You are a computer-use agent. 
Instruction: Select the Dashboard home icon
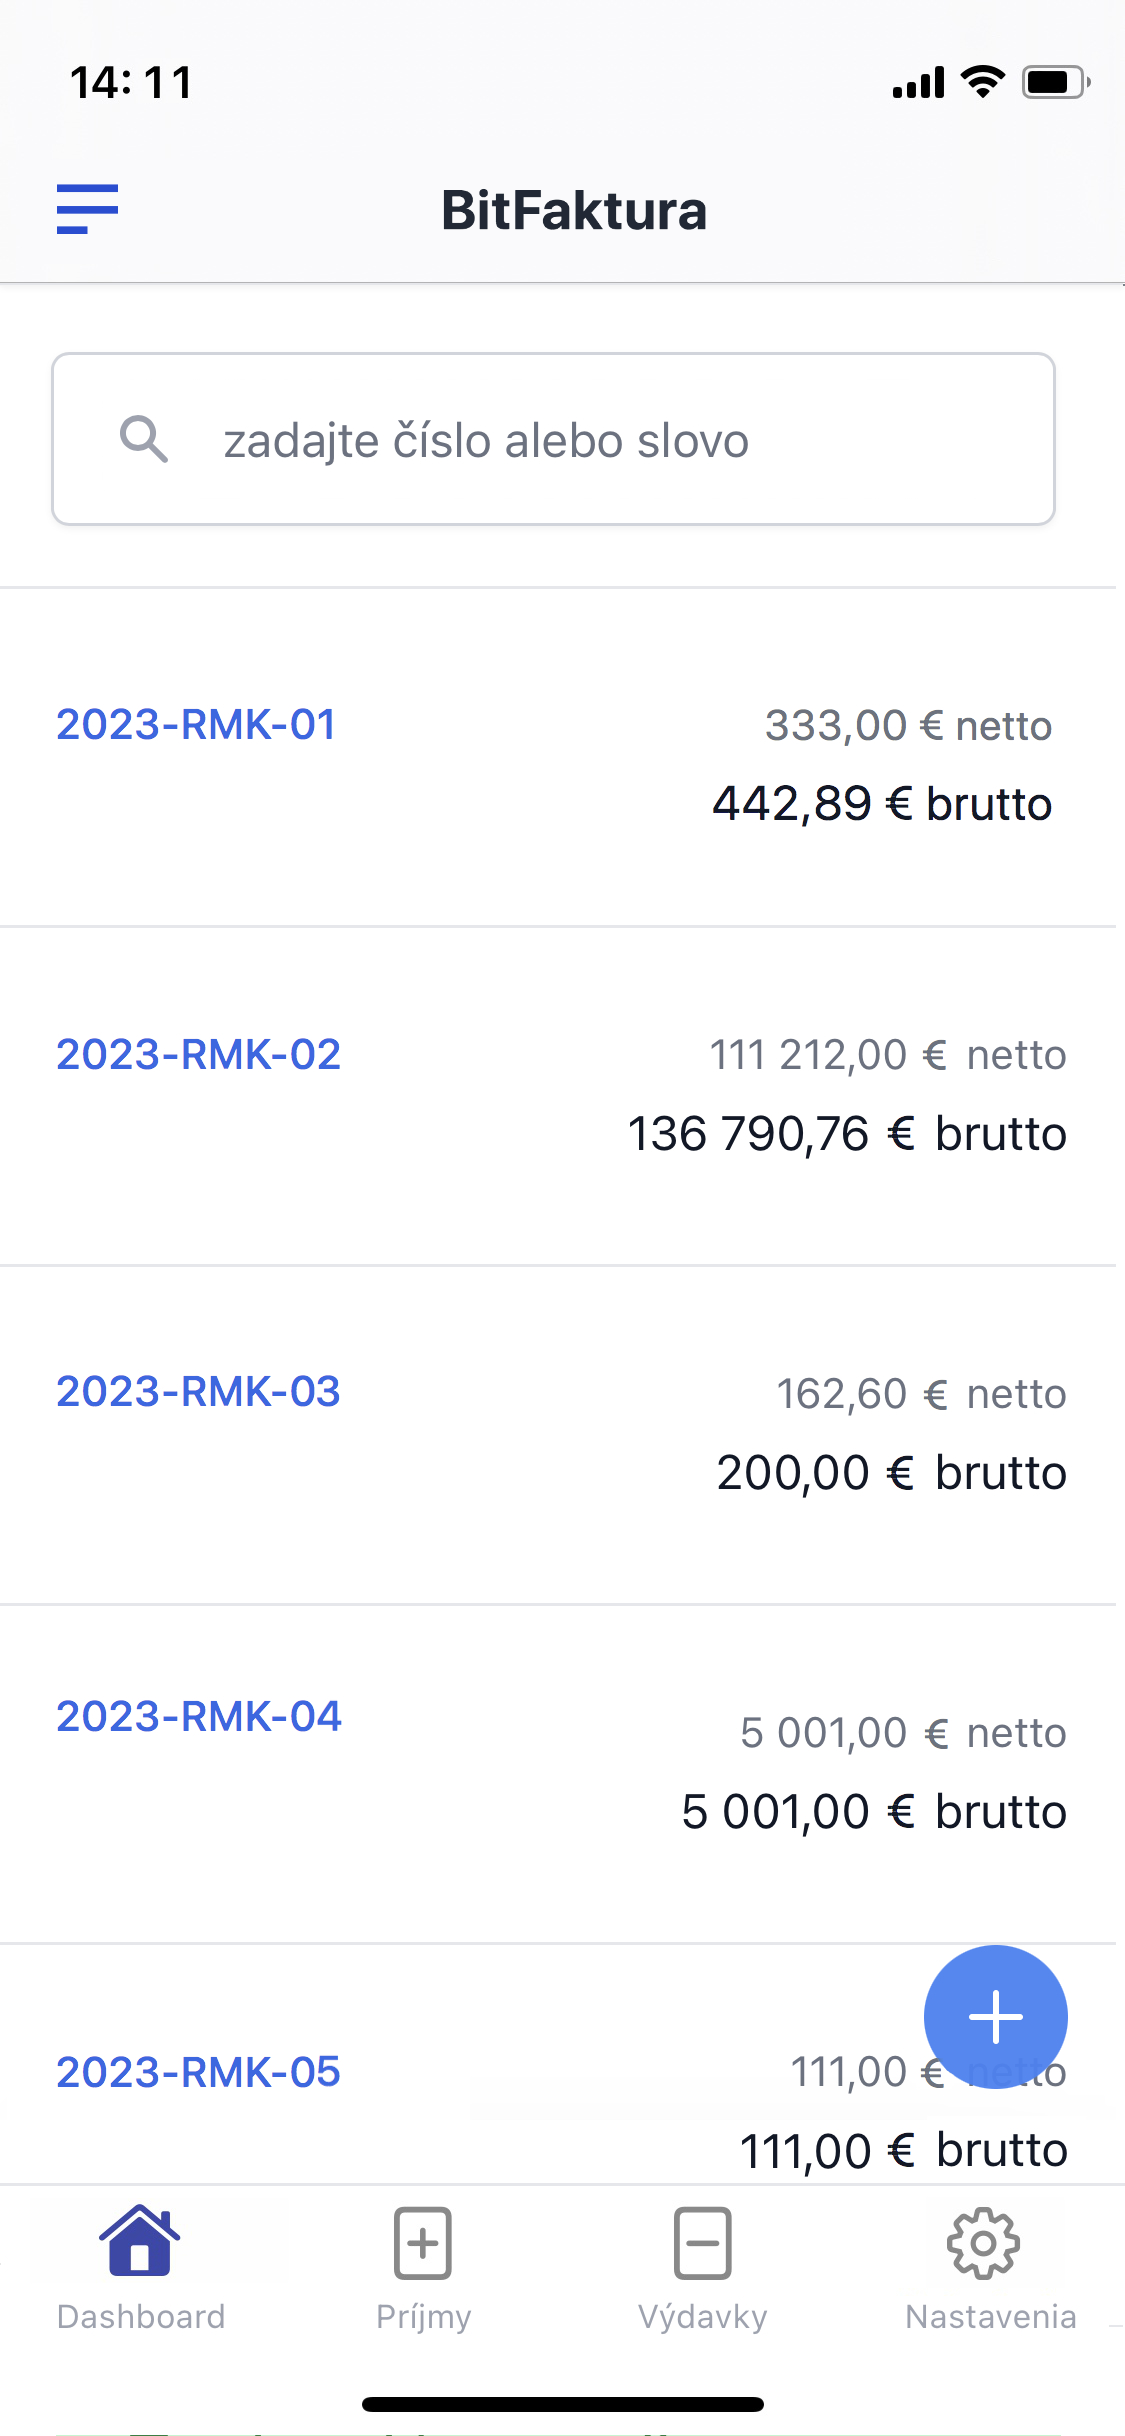[x=139, y=2241]
